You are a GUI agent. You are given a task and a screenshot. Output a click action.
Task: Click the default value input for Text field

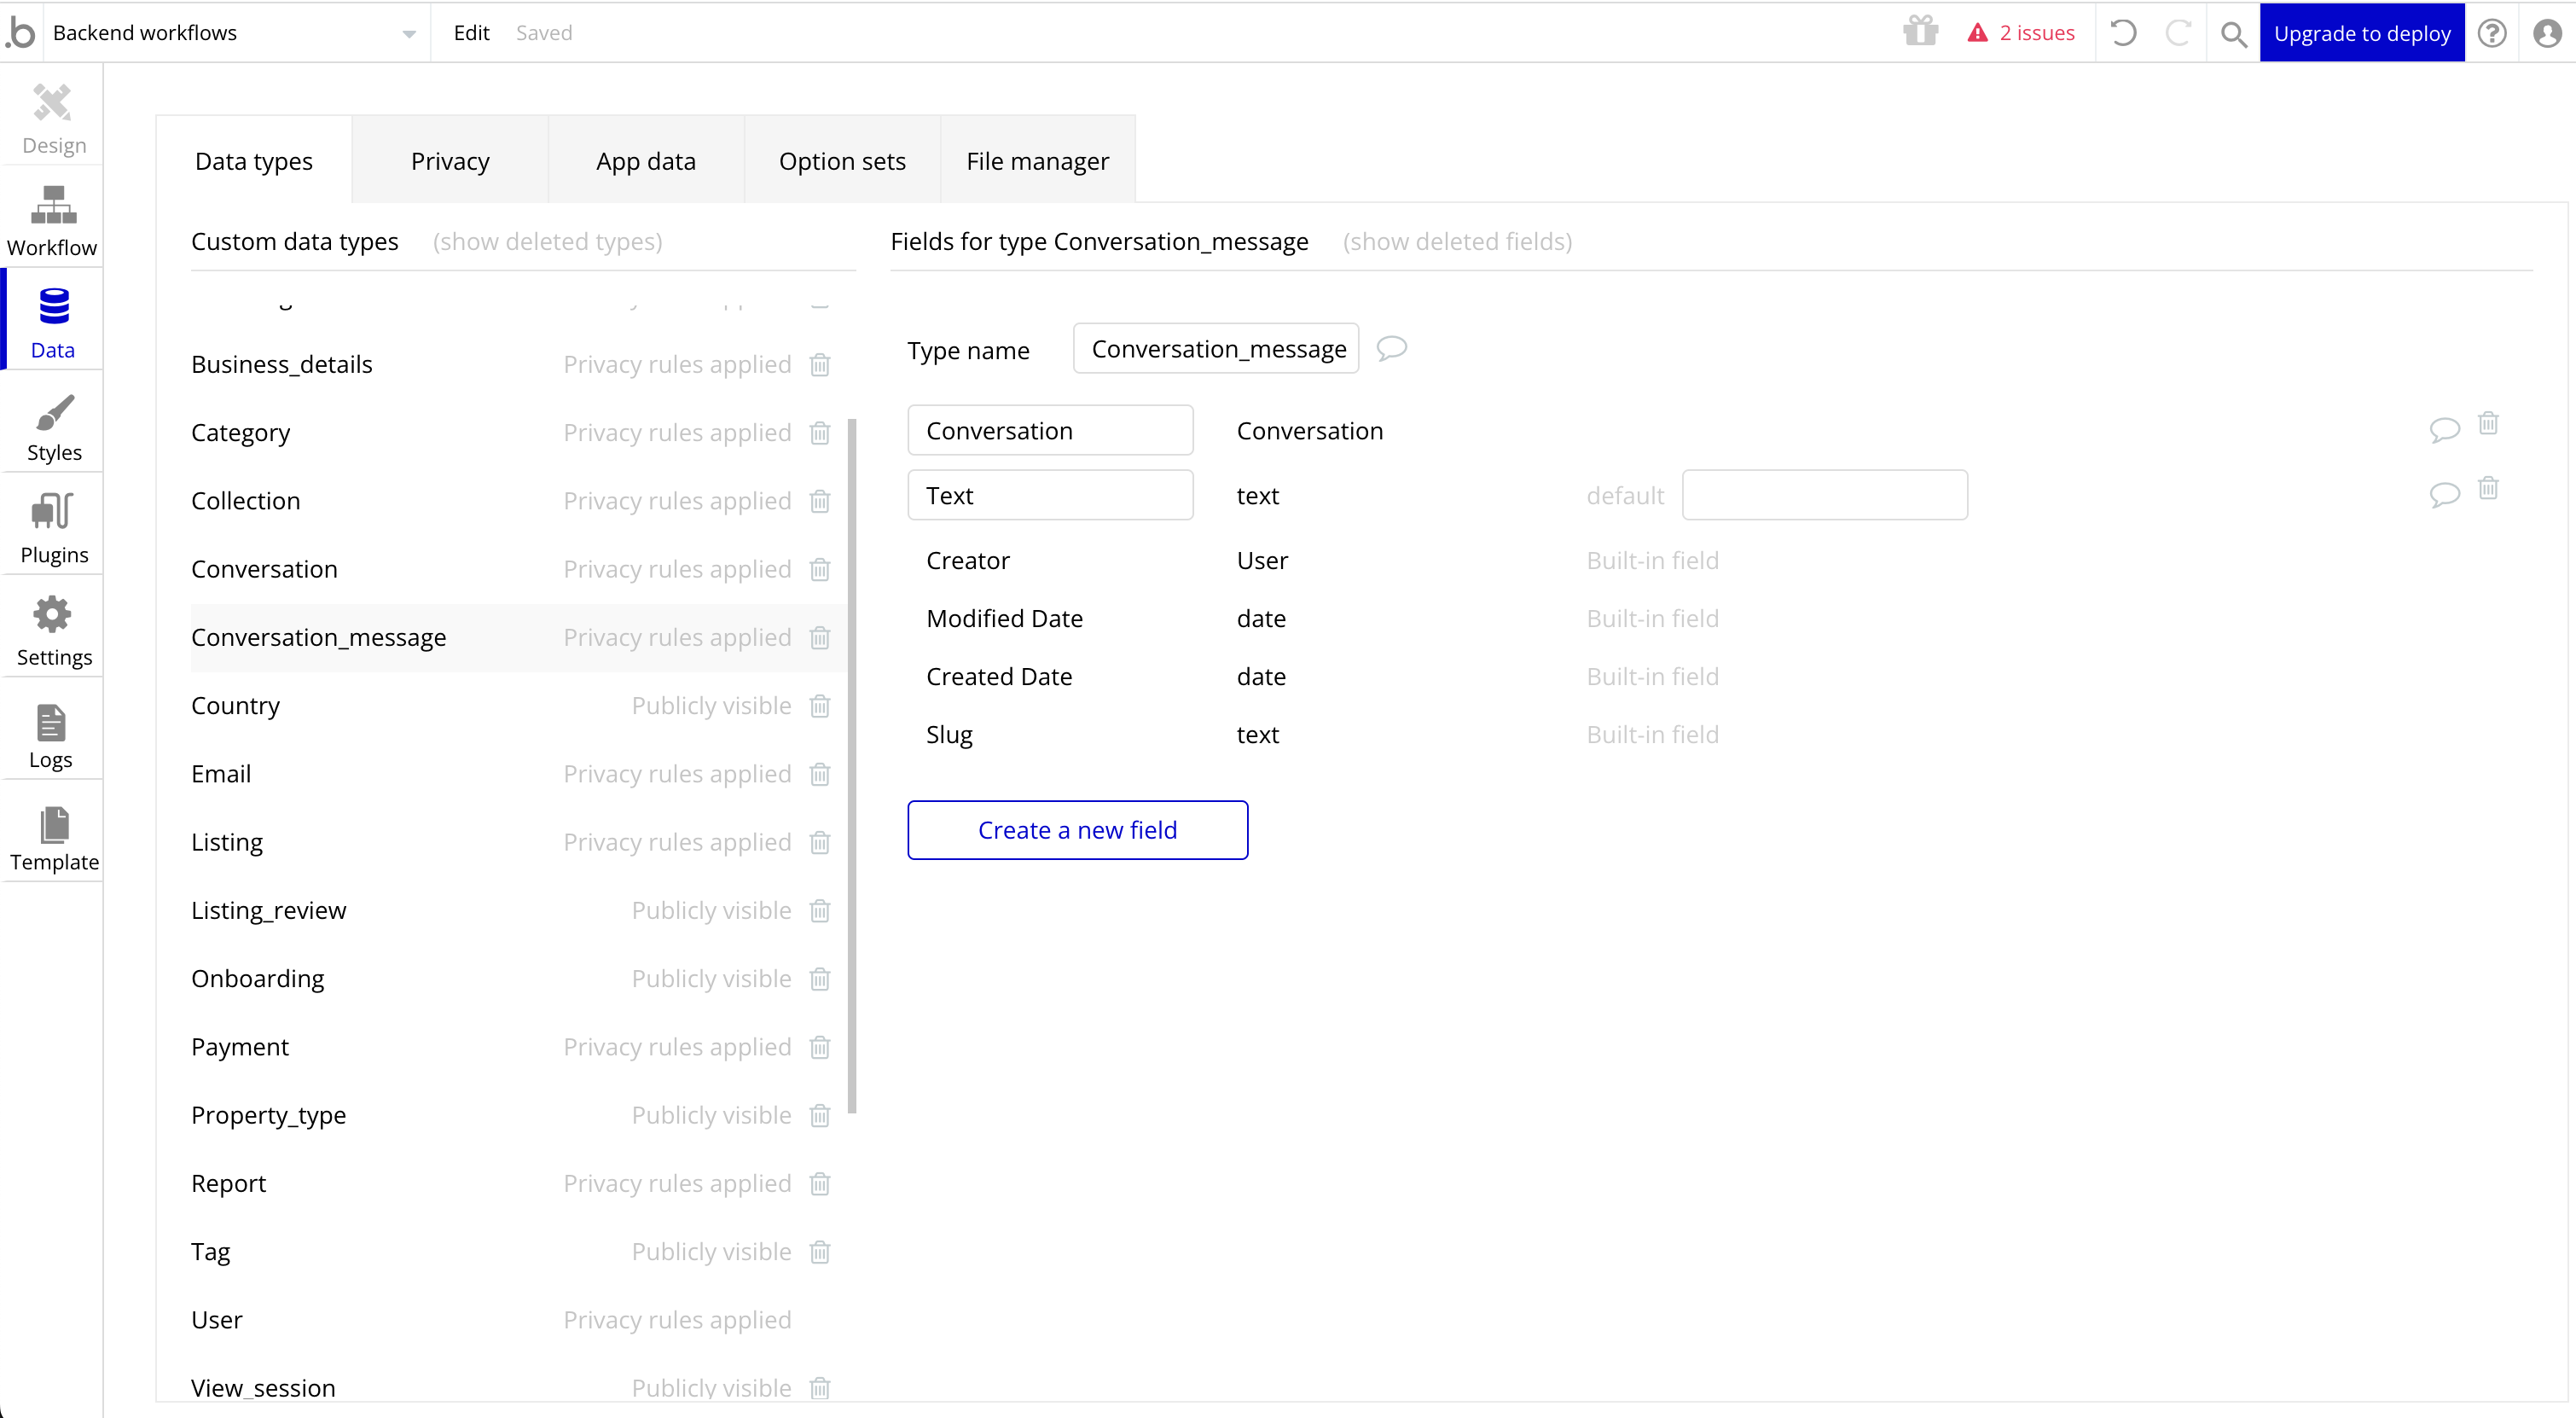1824,495
